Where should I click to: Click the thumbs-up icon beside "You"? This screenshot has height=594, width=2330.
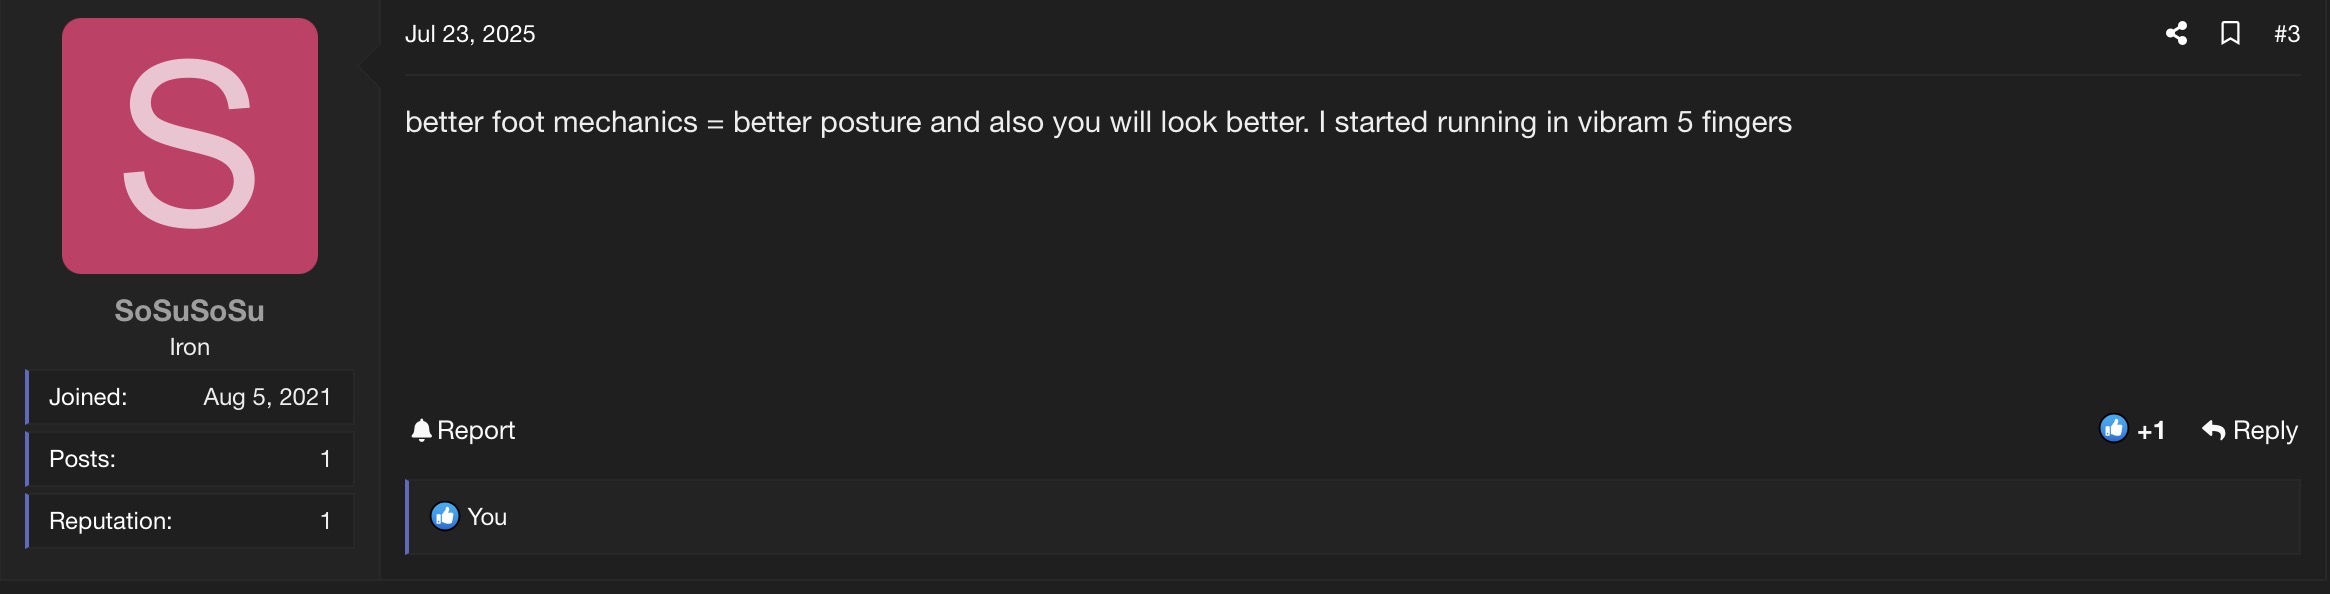click(x=445, y=516)
